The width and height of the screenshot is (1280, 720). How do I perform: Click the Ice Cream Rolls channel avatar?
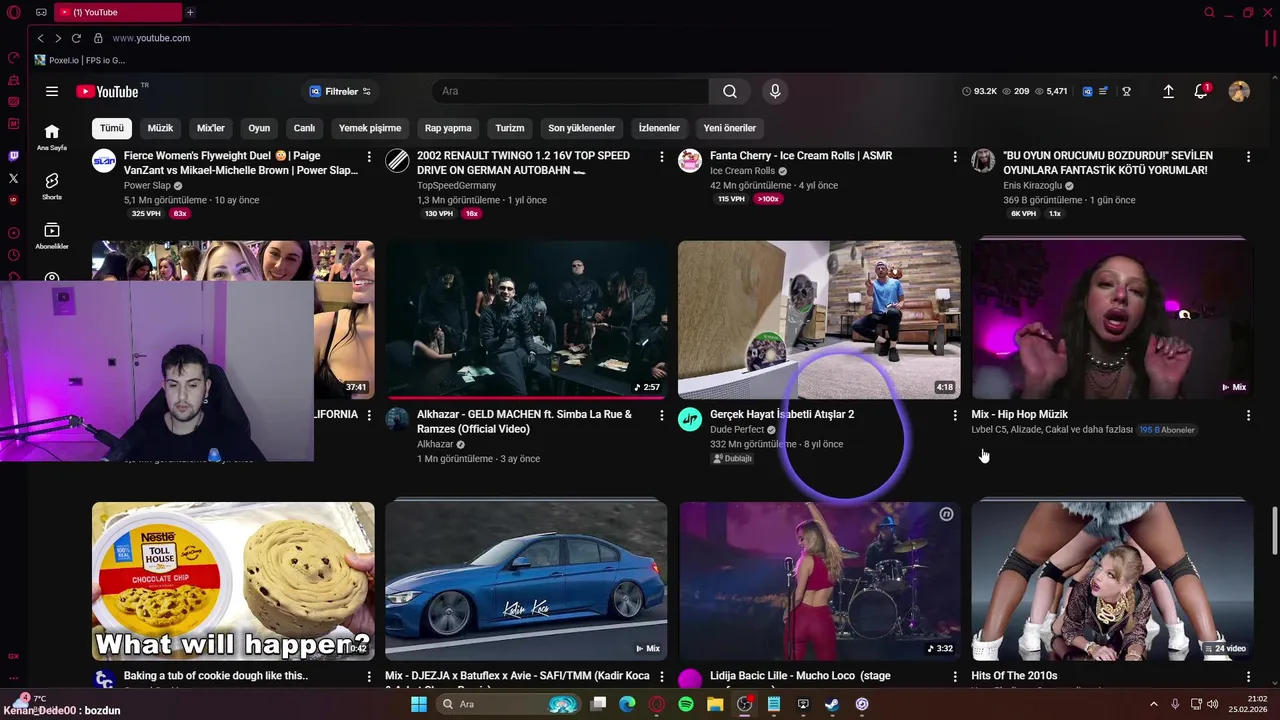pyautogui.click(x=690, y=160)
